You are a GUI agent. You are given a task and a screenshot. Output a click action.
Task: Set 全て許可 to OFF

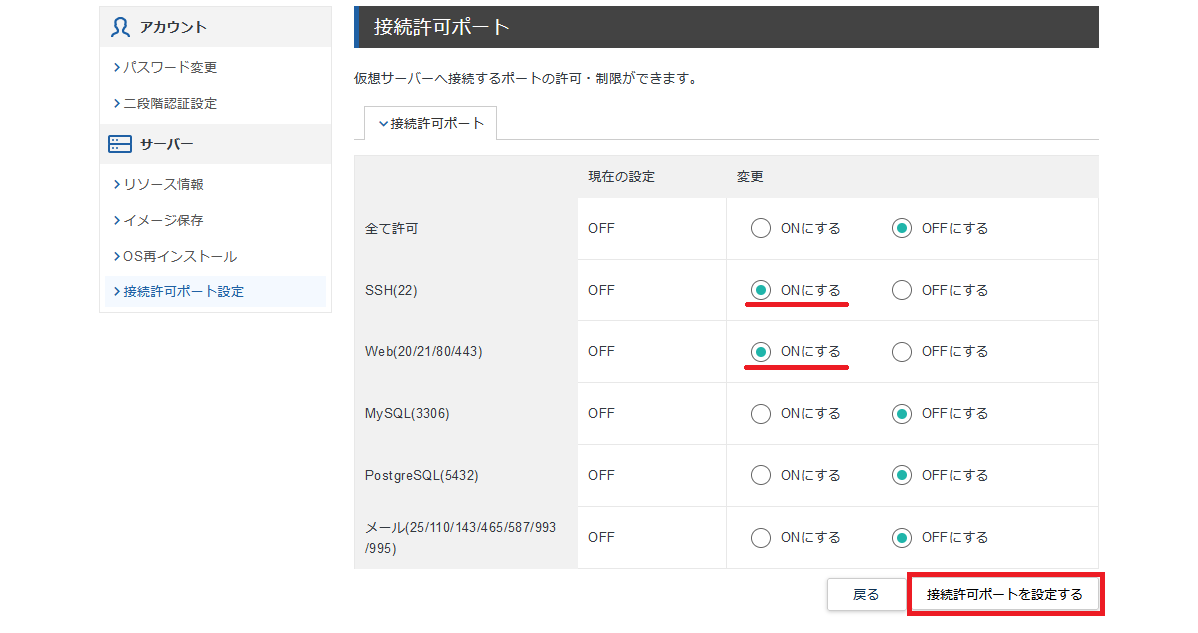[902, 228]
